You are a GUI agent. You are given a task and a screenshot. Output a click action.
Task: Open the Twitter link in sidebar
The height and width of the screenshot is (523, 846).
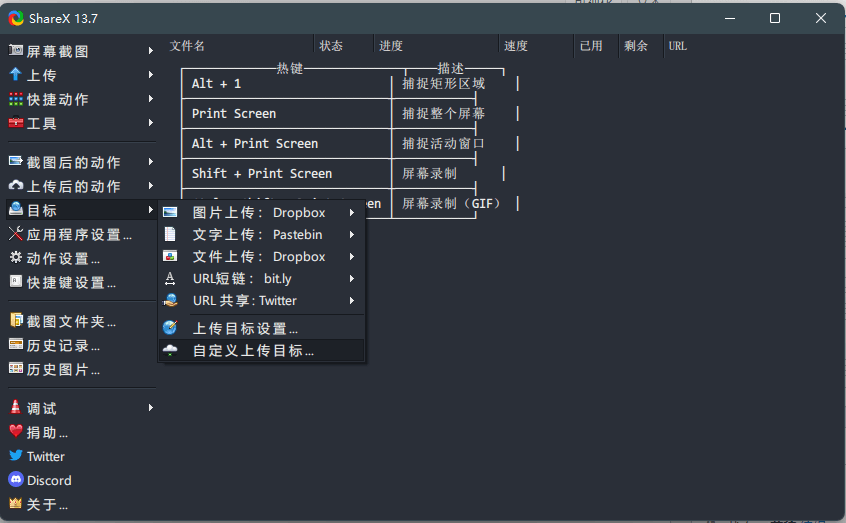point(81,456)
